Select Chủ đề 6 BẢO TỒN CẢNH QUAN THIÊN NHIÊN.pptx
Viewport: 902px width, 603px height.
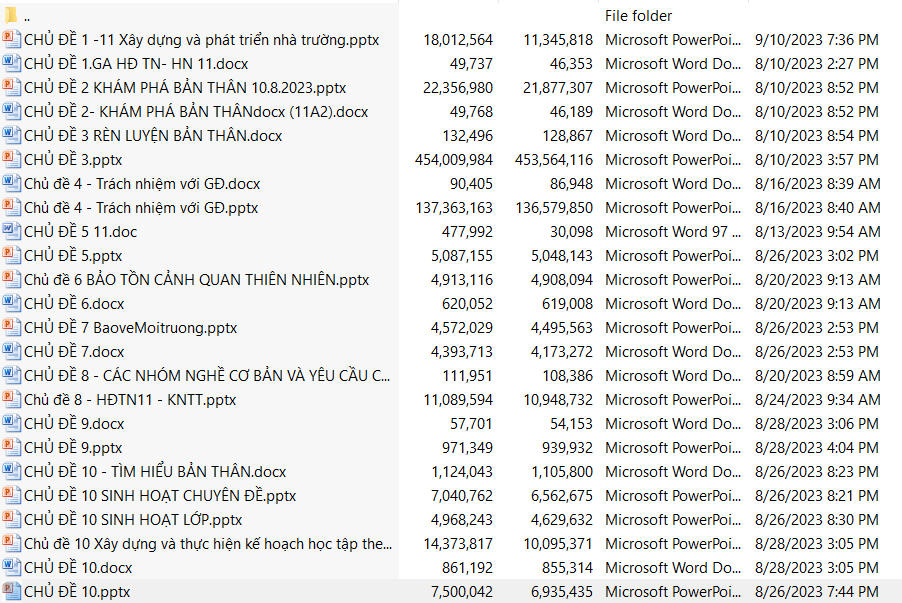tap(196, 280)
